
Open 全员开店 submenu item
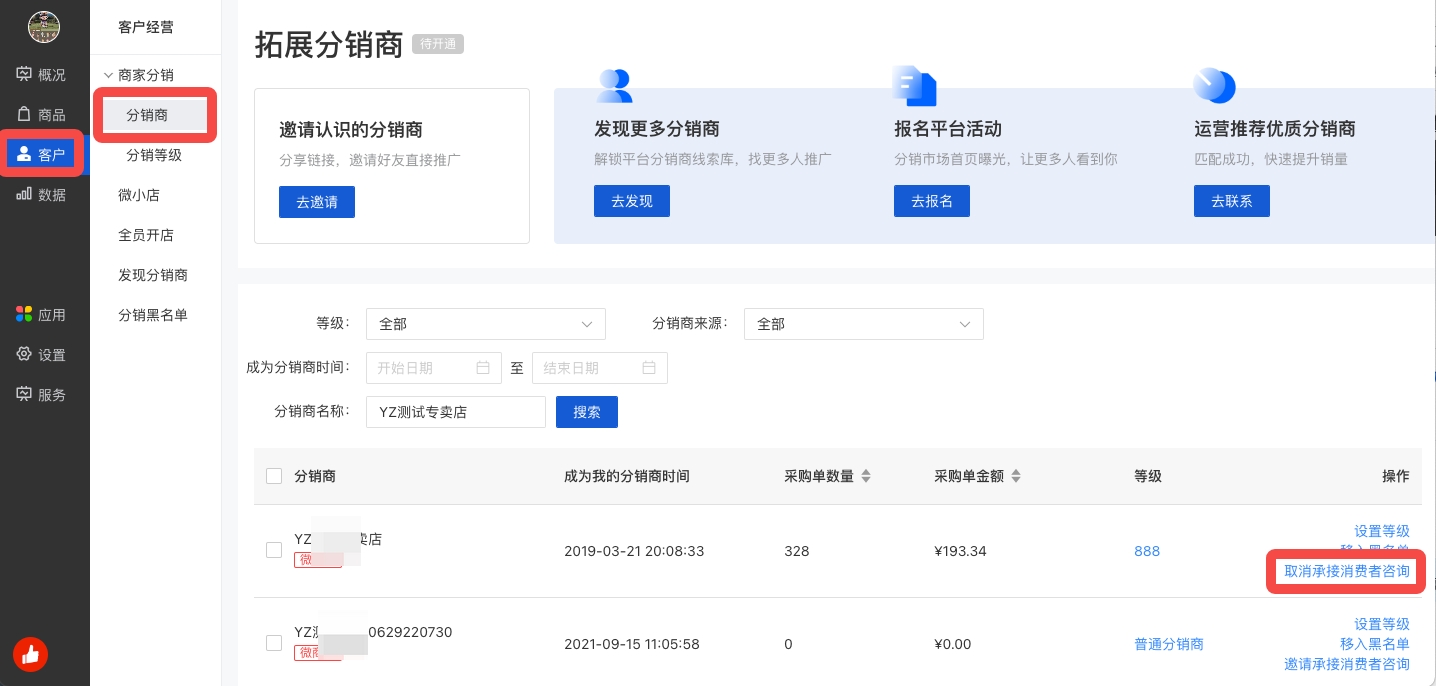pyautogui.click(x=146, y=235)
